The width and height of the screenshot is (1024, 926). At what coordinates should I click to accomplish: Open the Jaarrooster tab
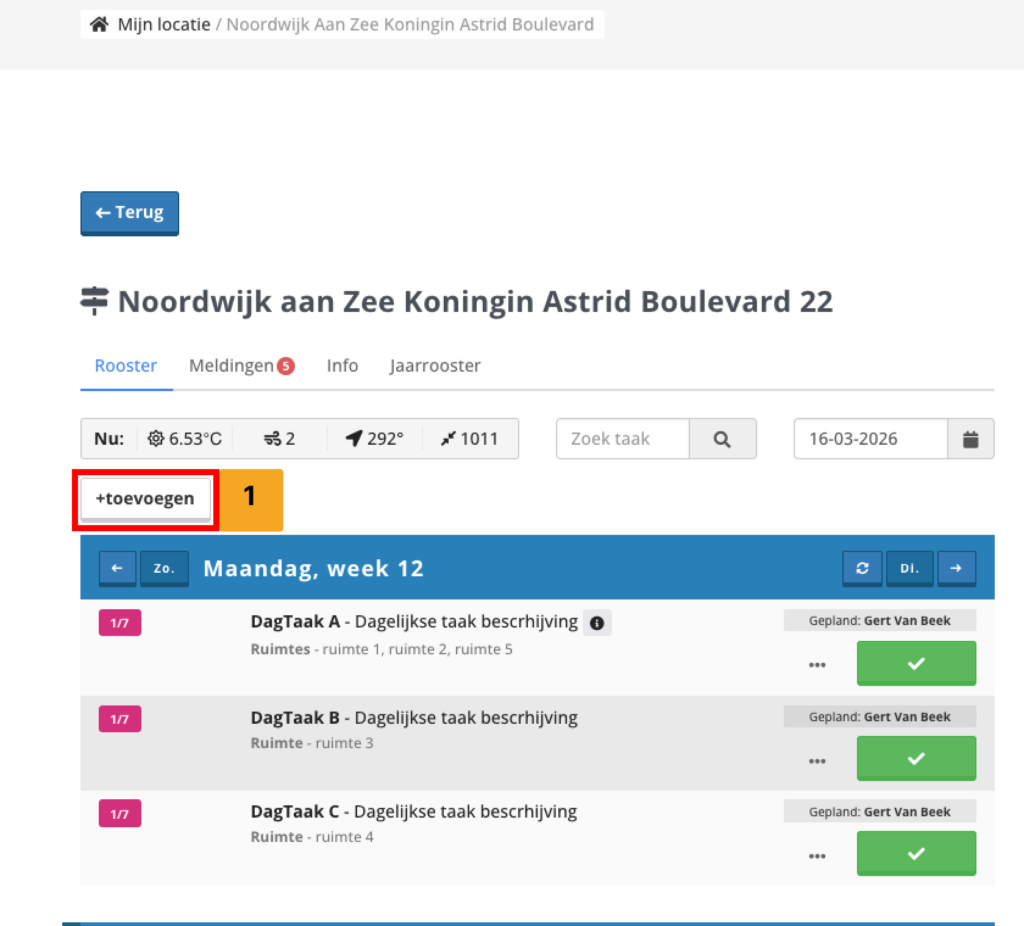click(435, 366)
